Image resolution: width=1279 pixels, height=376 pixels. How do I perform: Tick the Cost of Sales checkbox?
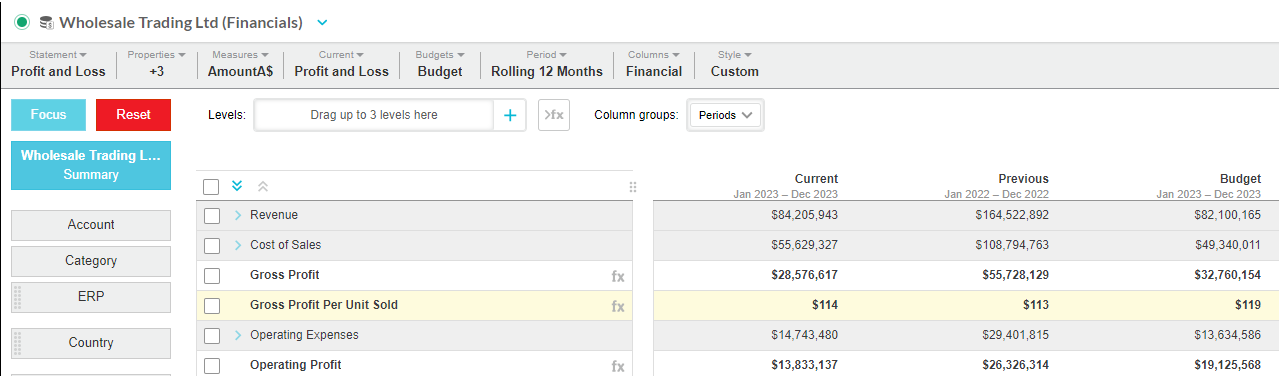211,245
